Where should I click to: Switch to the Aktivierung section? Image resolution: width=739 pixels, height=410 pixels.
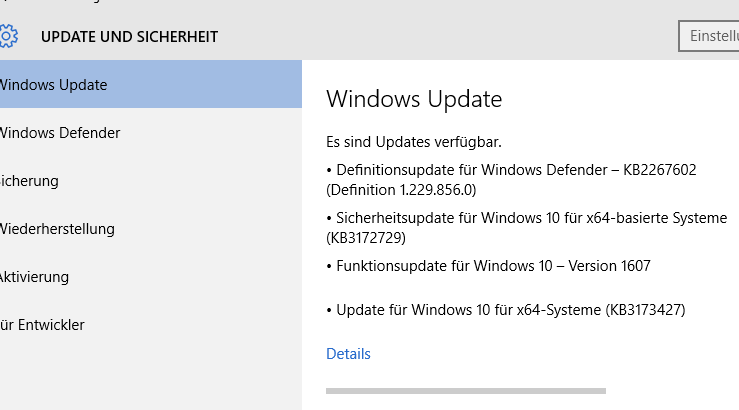point(35,277)
